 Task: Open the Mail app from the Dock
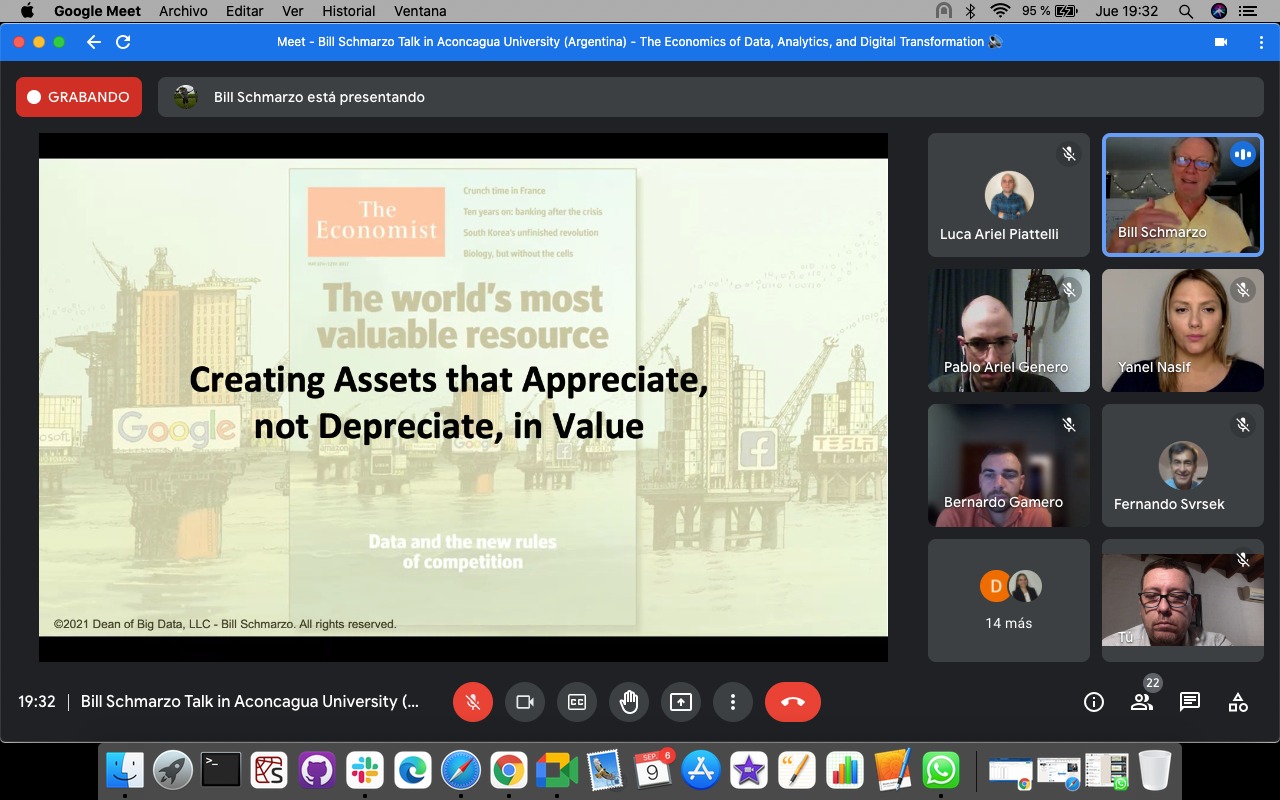point(605,770)
